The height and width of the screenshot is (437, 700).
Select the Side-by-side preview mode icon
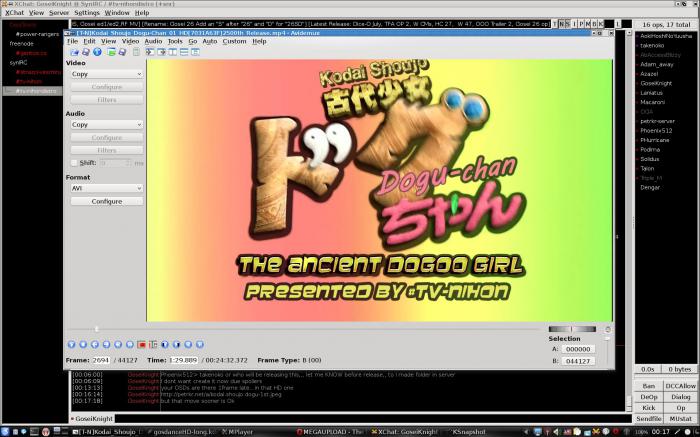[172, 52]
